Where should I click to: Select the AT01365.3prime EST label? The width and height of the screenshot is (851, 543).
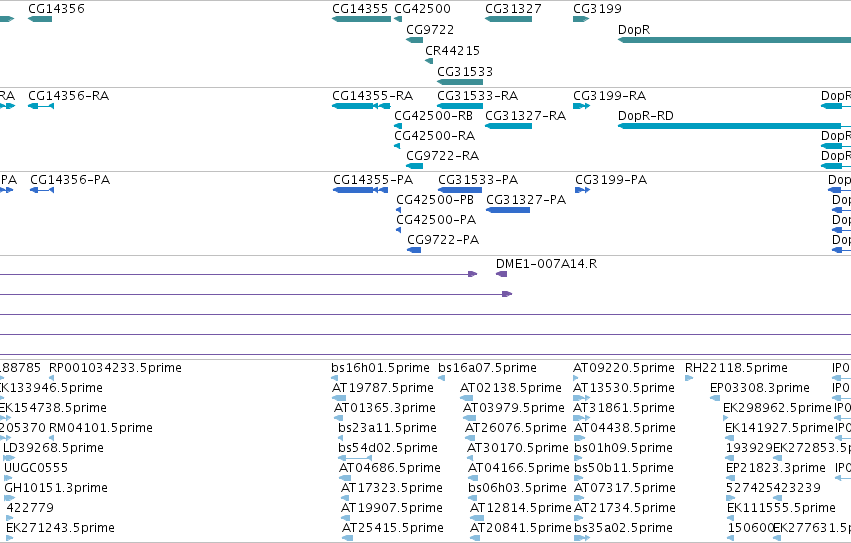(385, 408)
